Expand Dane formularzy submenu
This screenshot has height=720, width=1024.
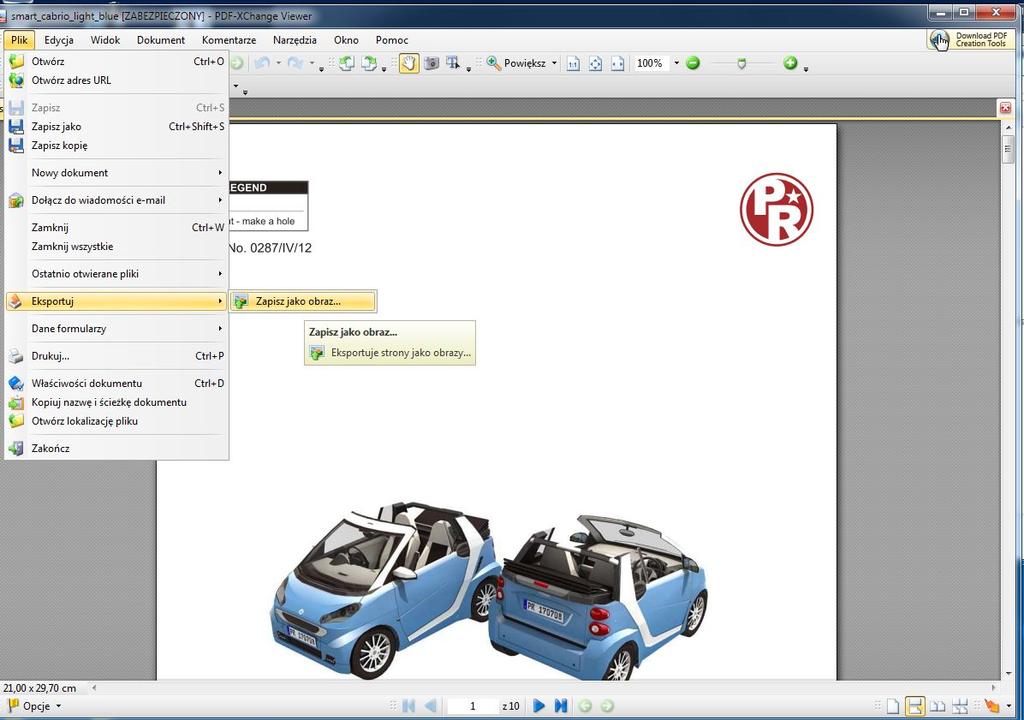[x=118, y=329]
